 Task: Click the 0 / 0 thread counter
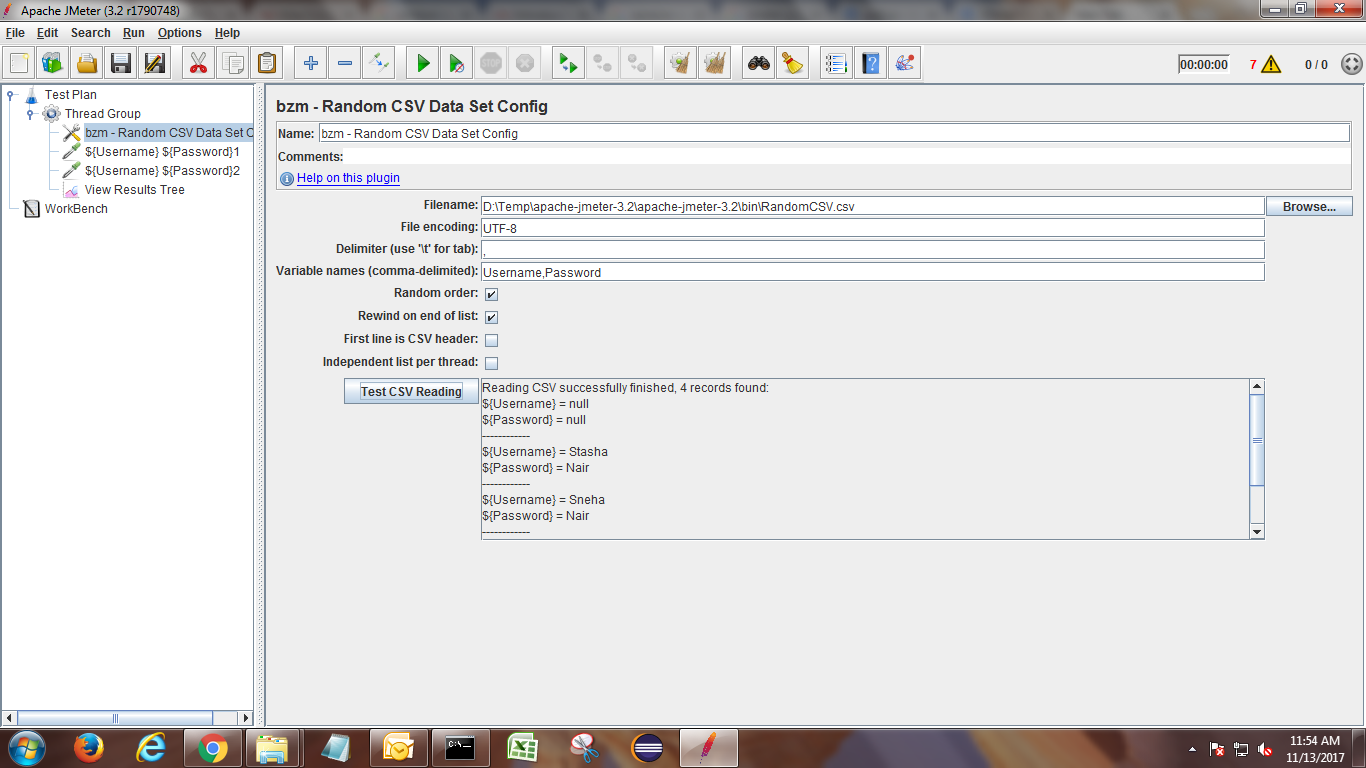pos(1316,65)
